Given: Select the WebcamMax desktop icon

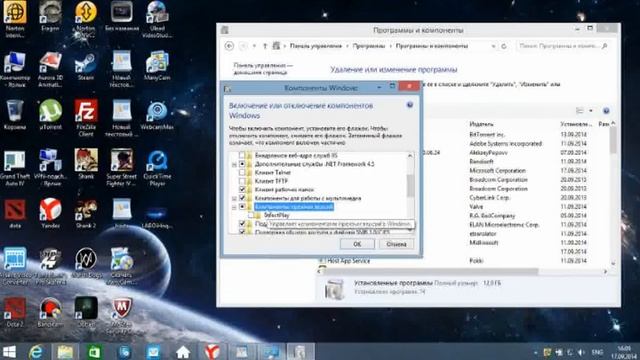Looking at the screenshot, I should tap(157, 115).
